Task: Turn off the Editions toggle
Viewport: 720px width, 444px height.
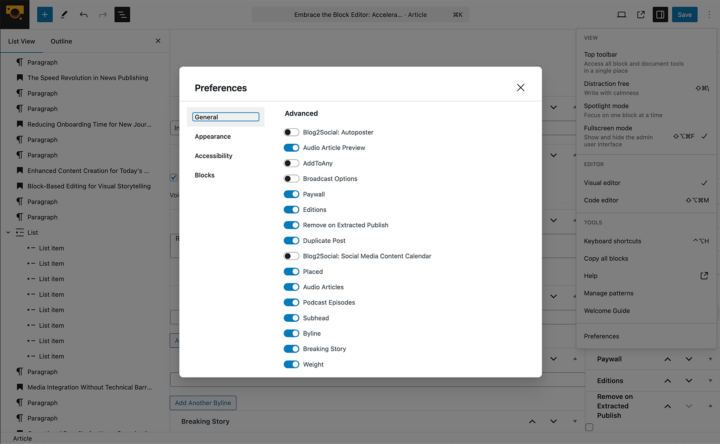Action: coord(291,209)
